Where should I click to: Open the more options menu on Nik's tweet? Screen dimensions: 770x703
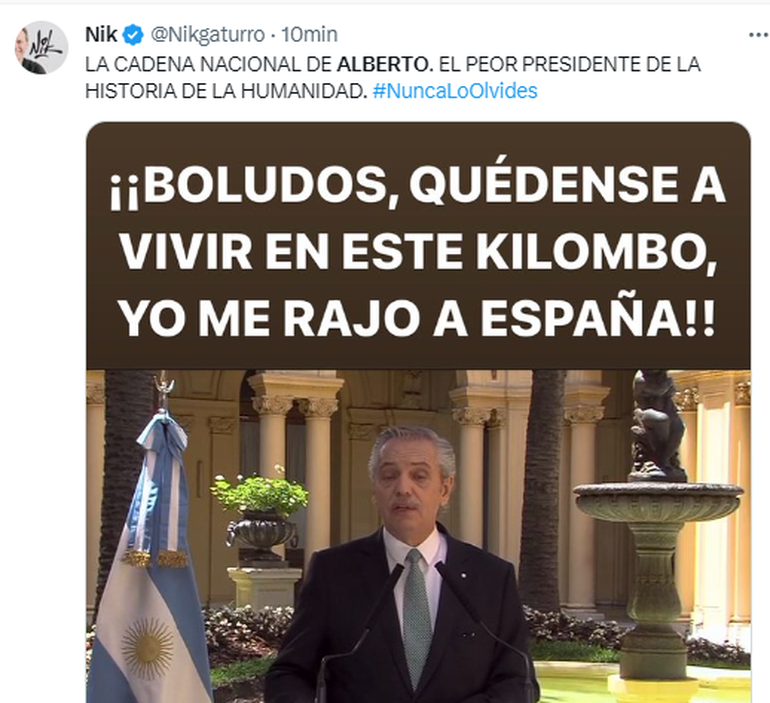758,35
